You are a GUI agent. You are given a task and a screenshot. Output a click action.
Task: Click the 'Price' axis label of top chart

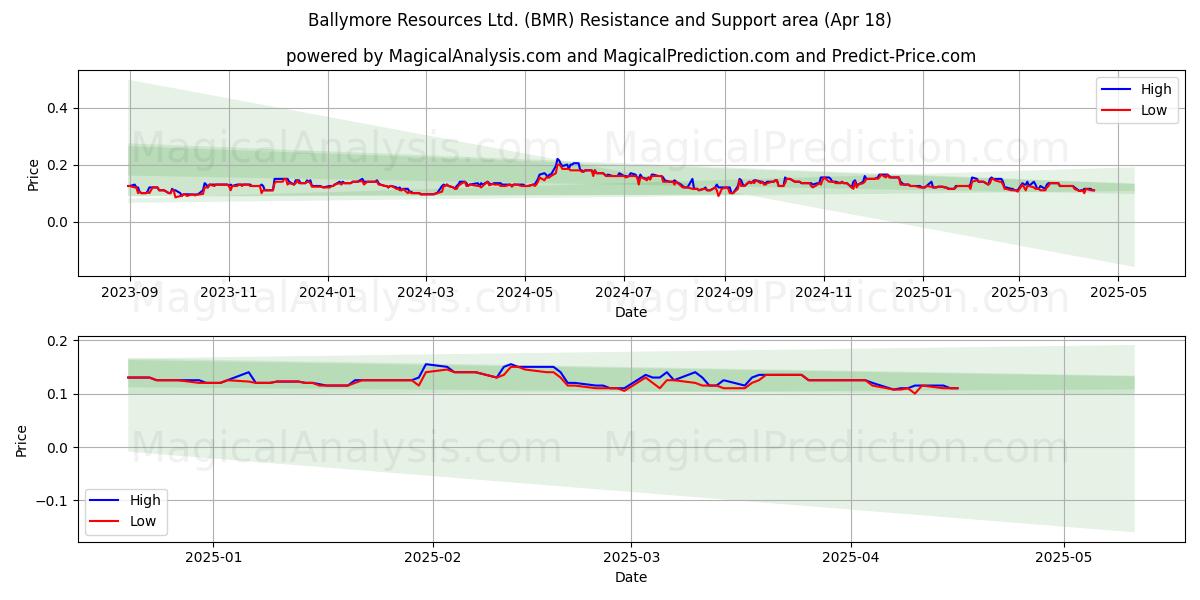click(x=33, y=174)
